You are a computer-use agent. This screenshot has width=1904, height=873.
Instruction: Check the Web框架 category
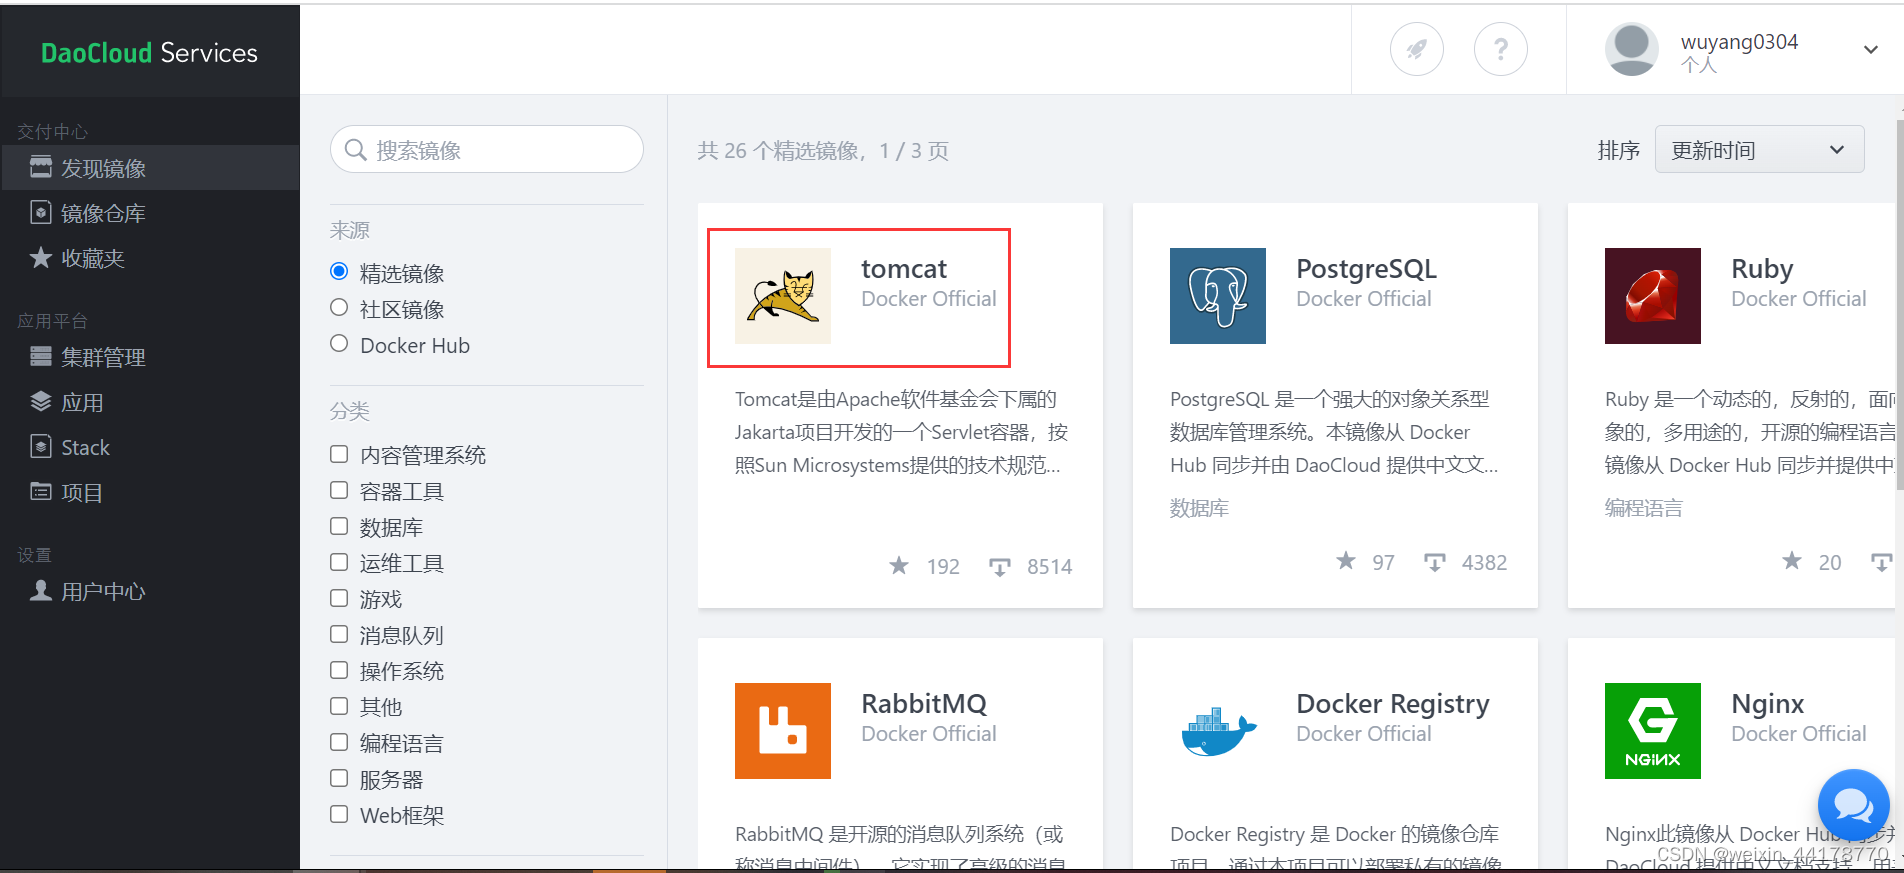point(339,814)
